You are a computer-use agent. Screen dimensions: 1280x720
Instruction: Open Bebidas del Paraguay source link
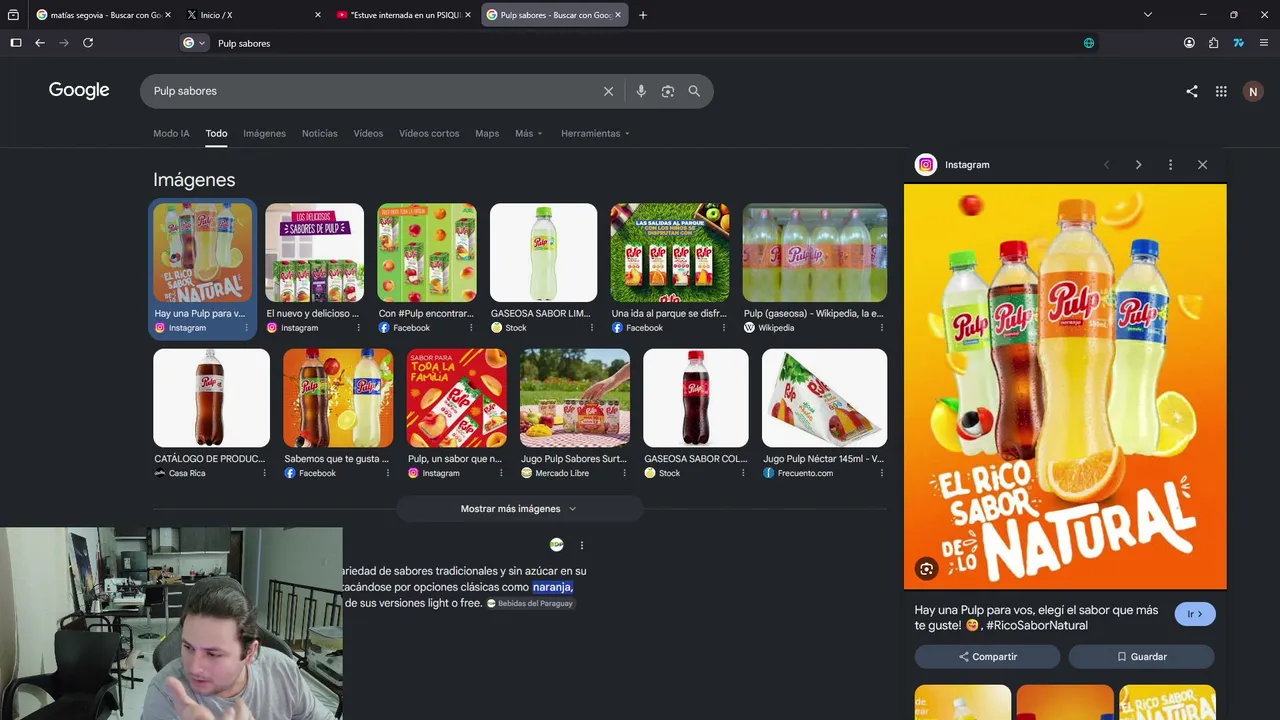pos(530,604)
